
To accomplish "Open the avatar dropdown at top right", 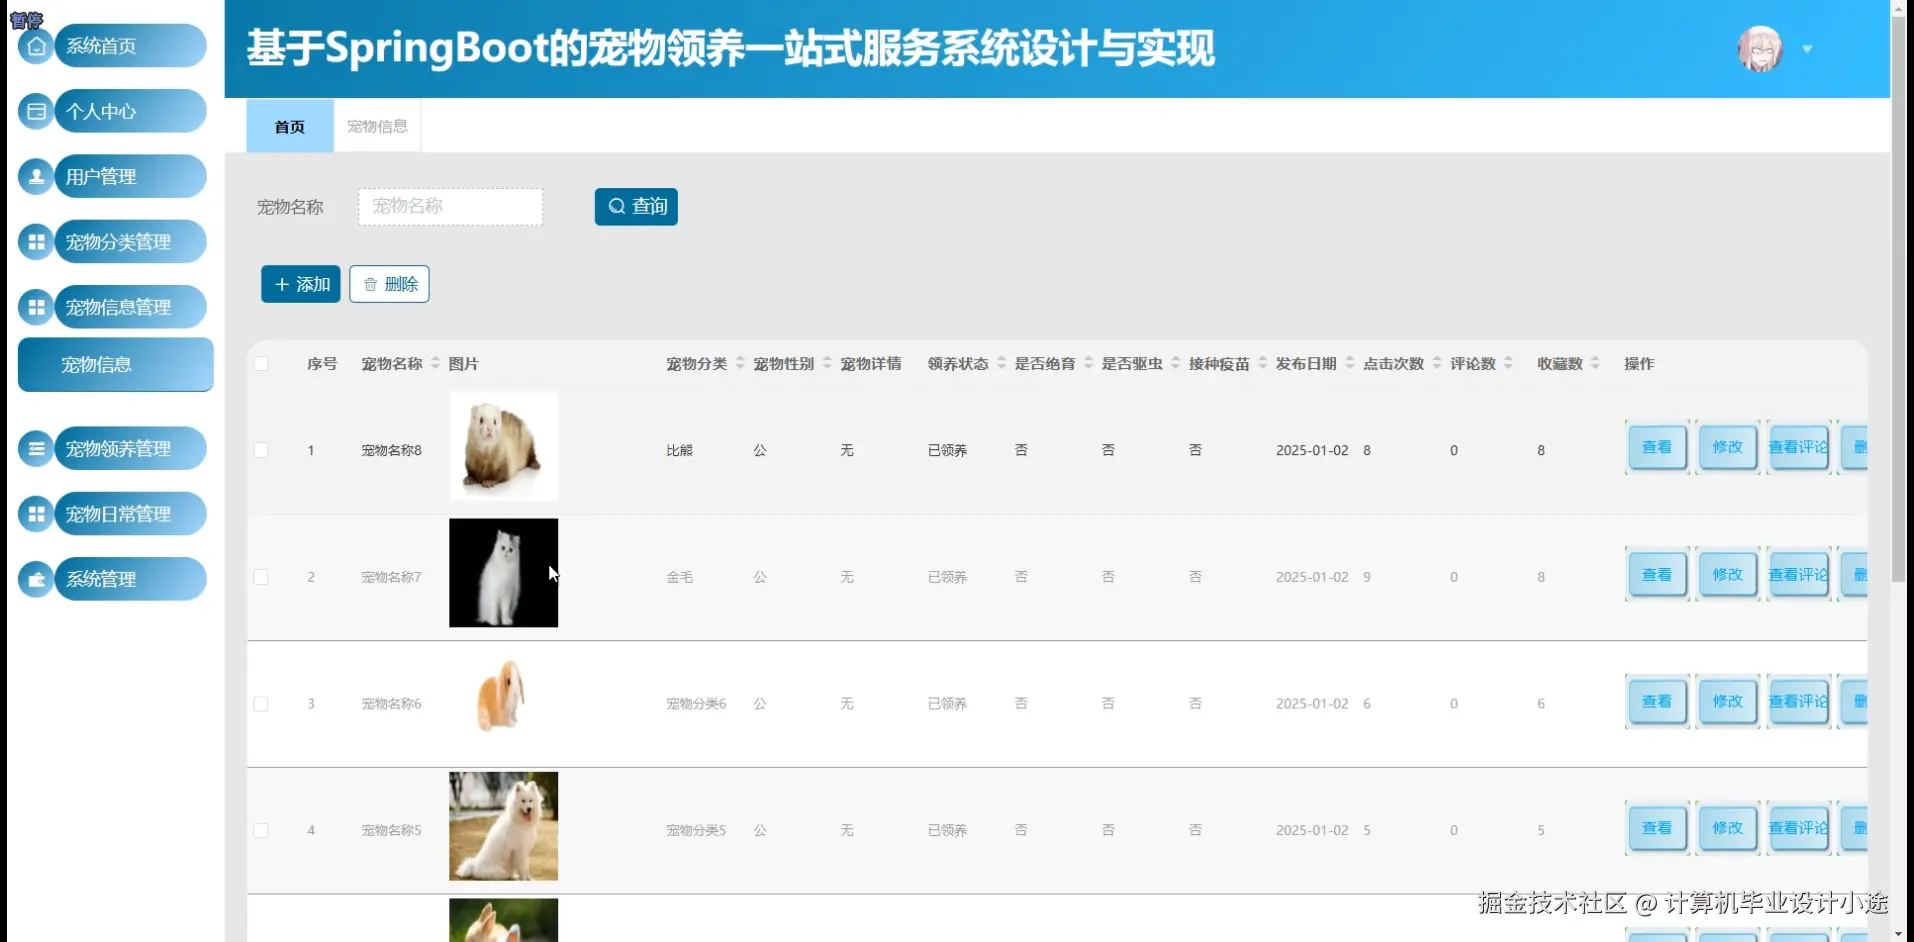I will [x=1806, y=48].
